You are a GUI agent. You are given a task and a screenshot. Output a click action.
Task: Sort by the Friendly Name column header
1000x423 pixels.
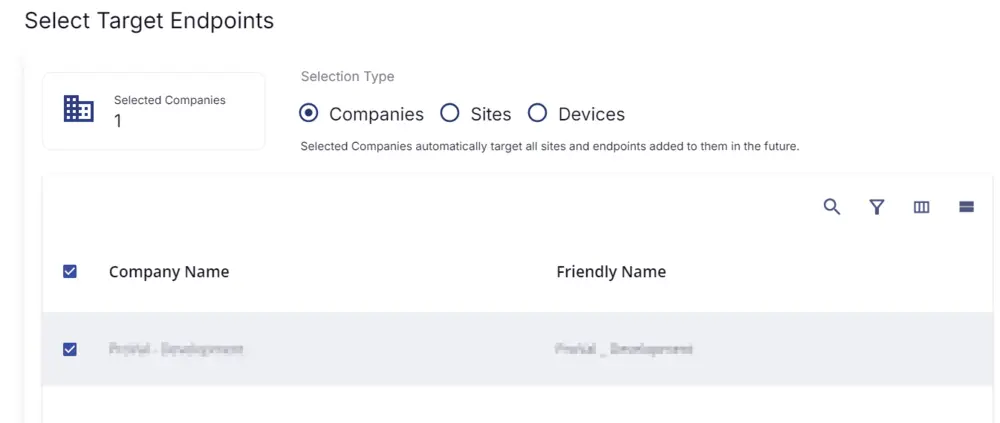pos(611,272)
